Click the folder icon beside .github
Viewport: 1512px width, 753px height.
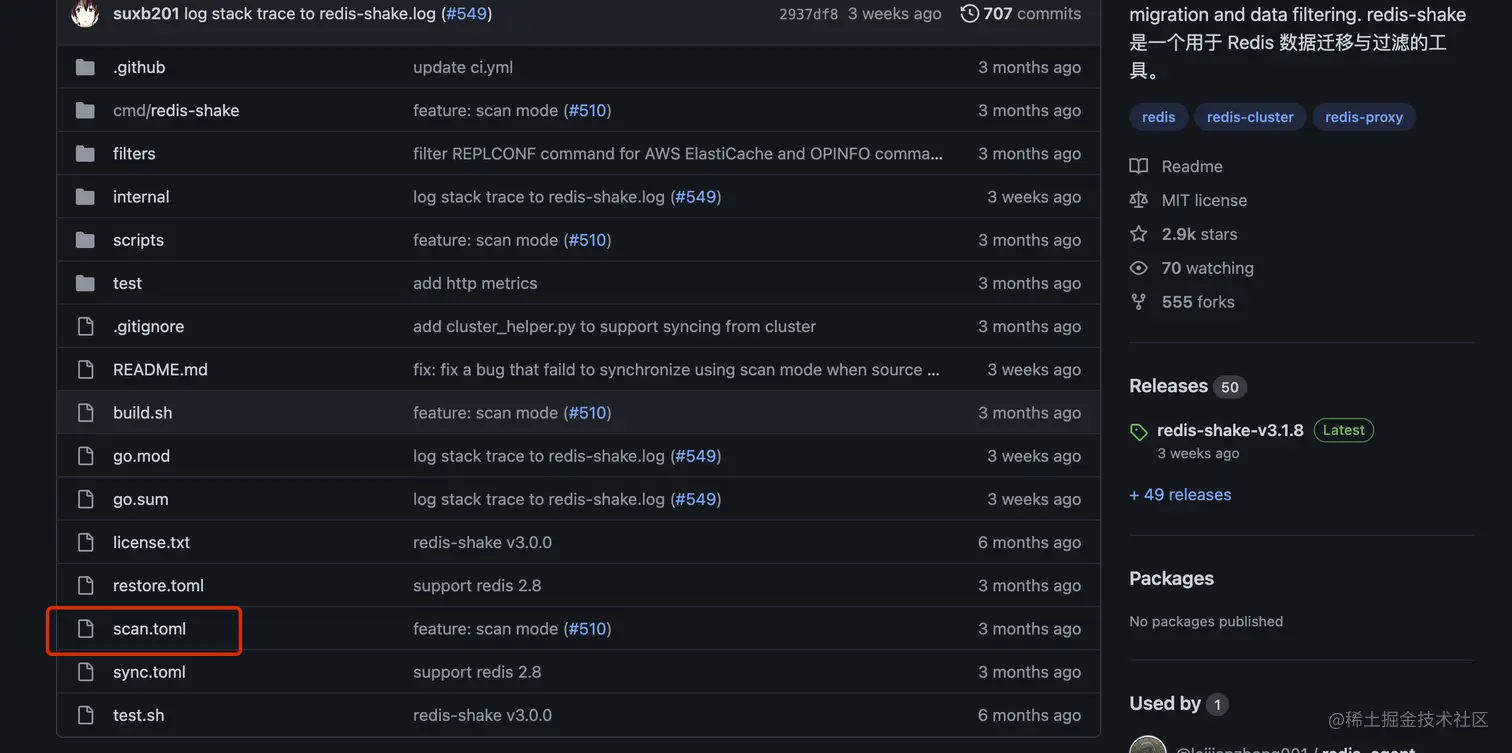pyautogui.click(x=85, y=67)
